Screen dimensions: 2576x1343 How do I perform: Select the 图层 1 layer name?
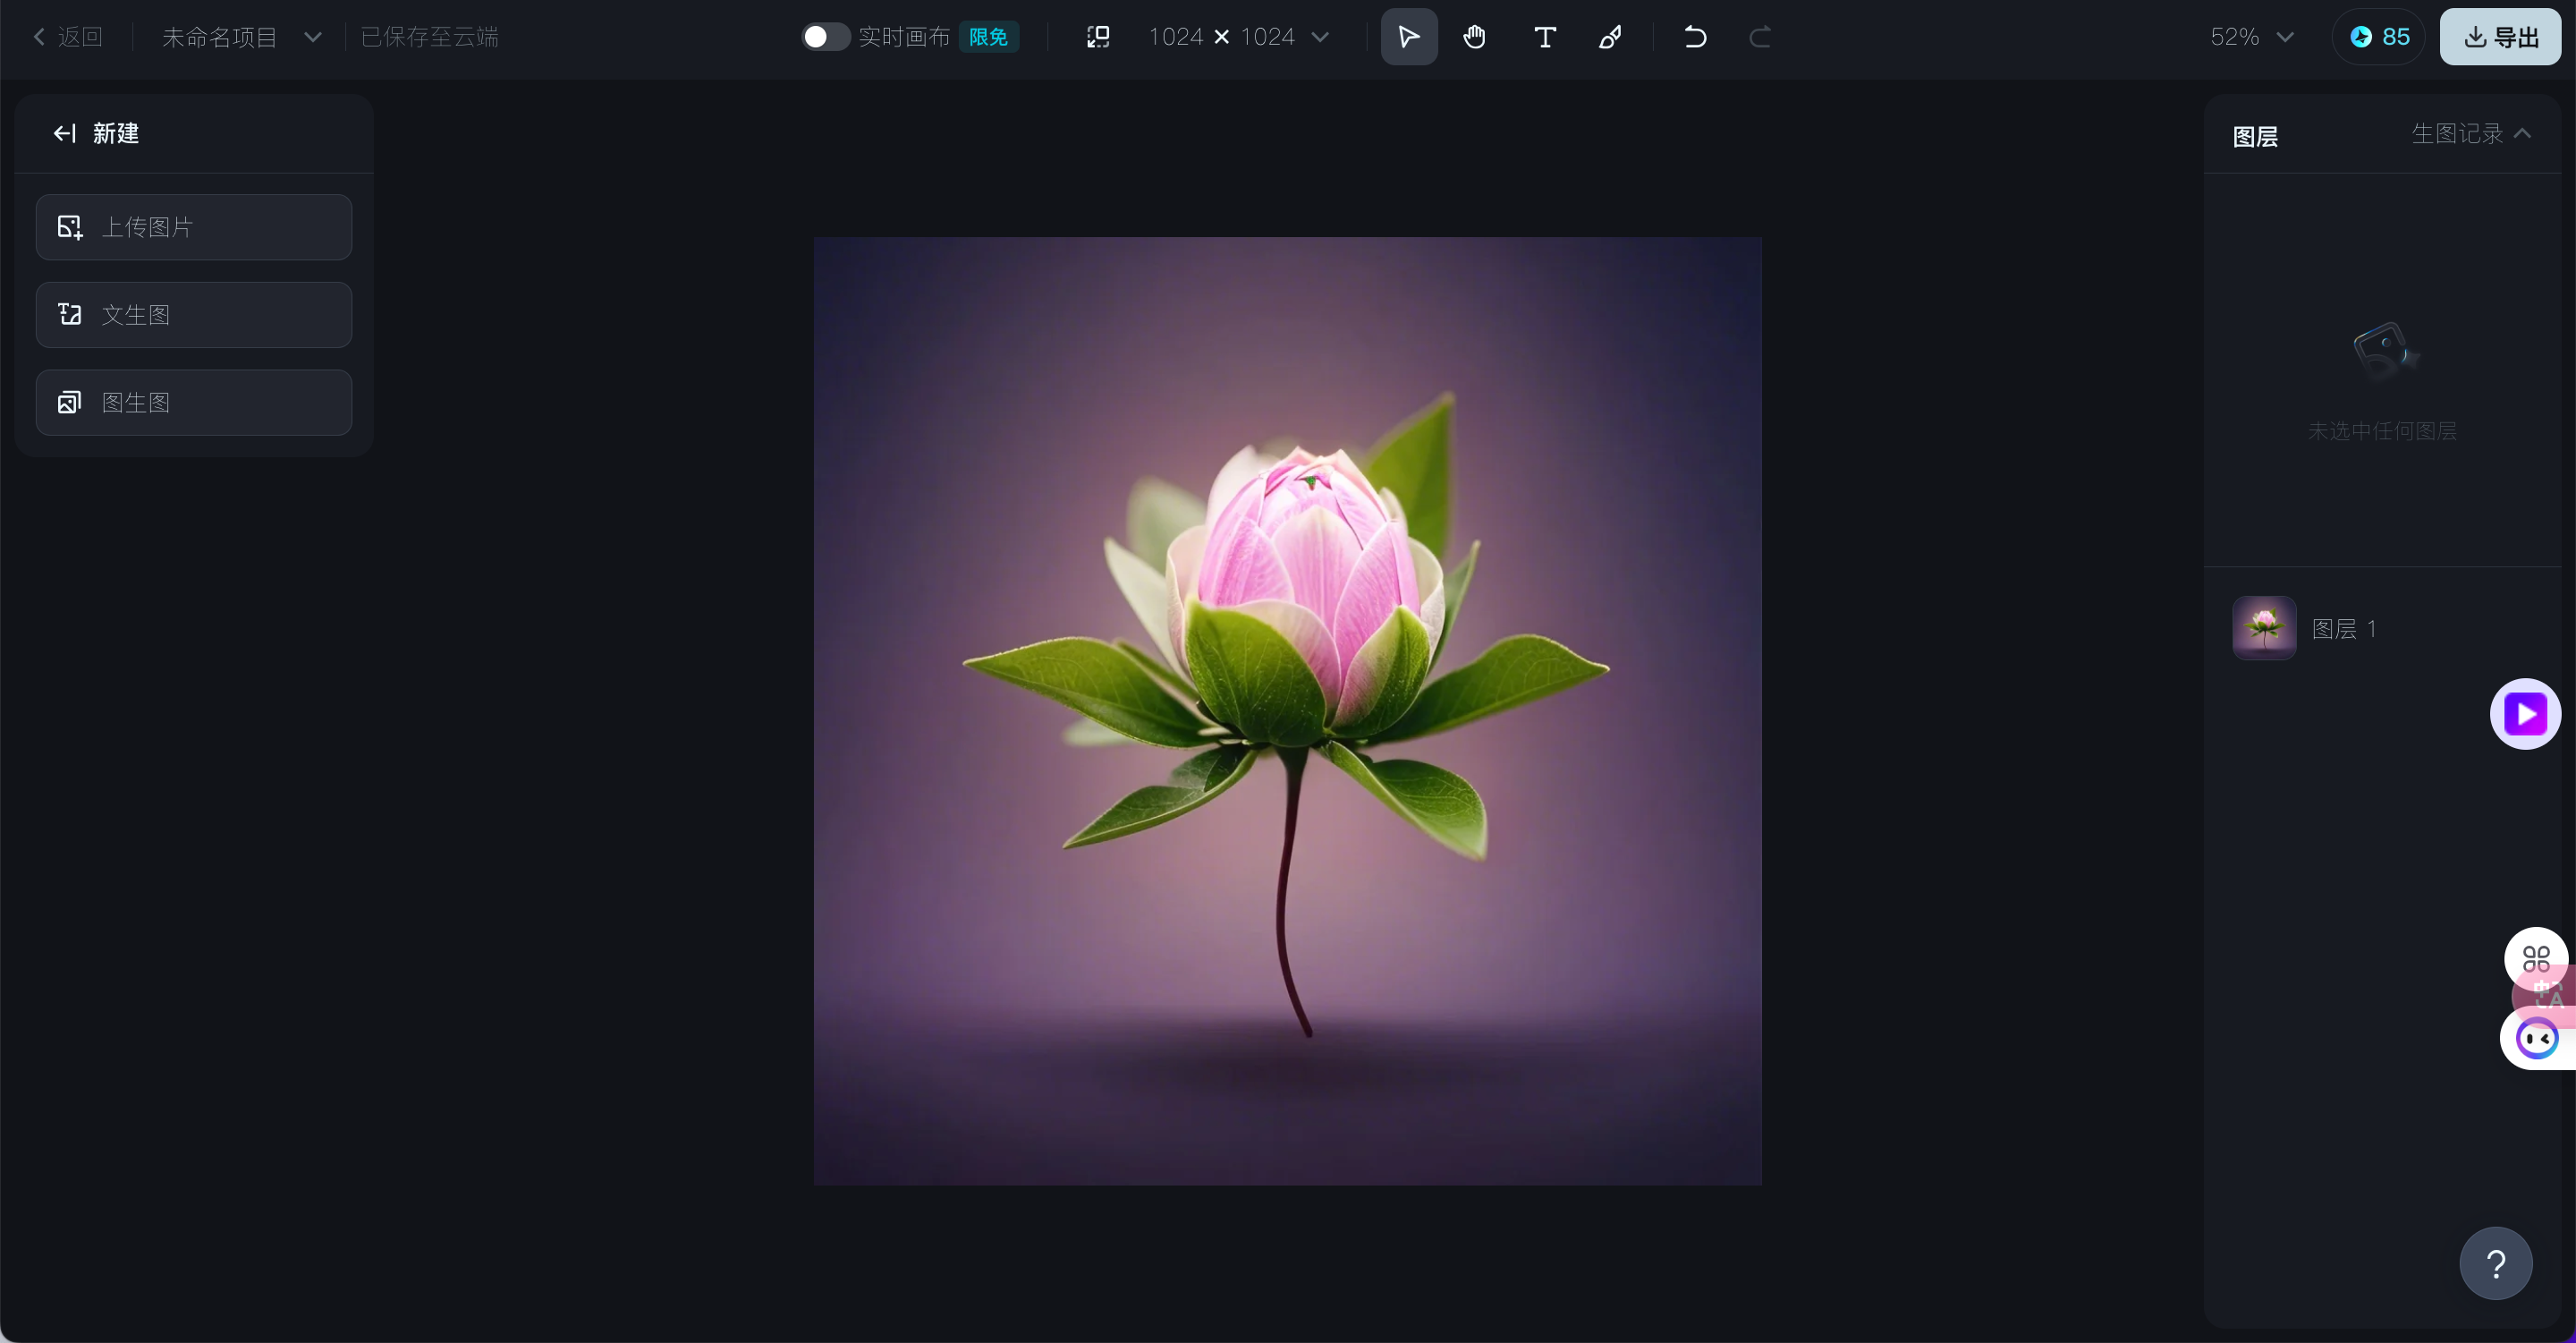click(x=2343, y=628)
